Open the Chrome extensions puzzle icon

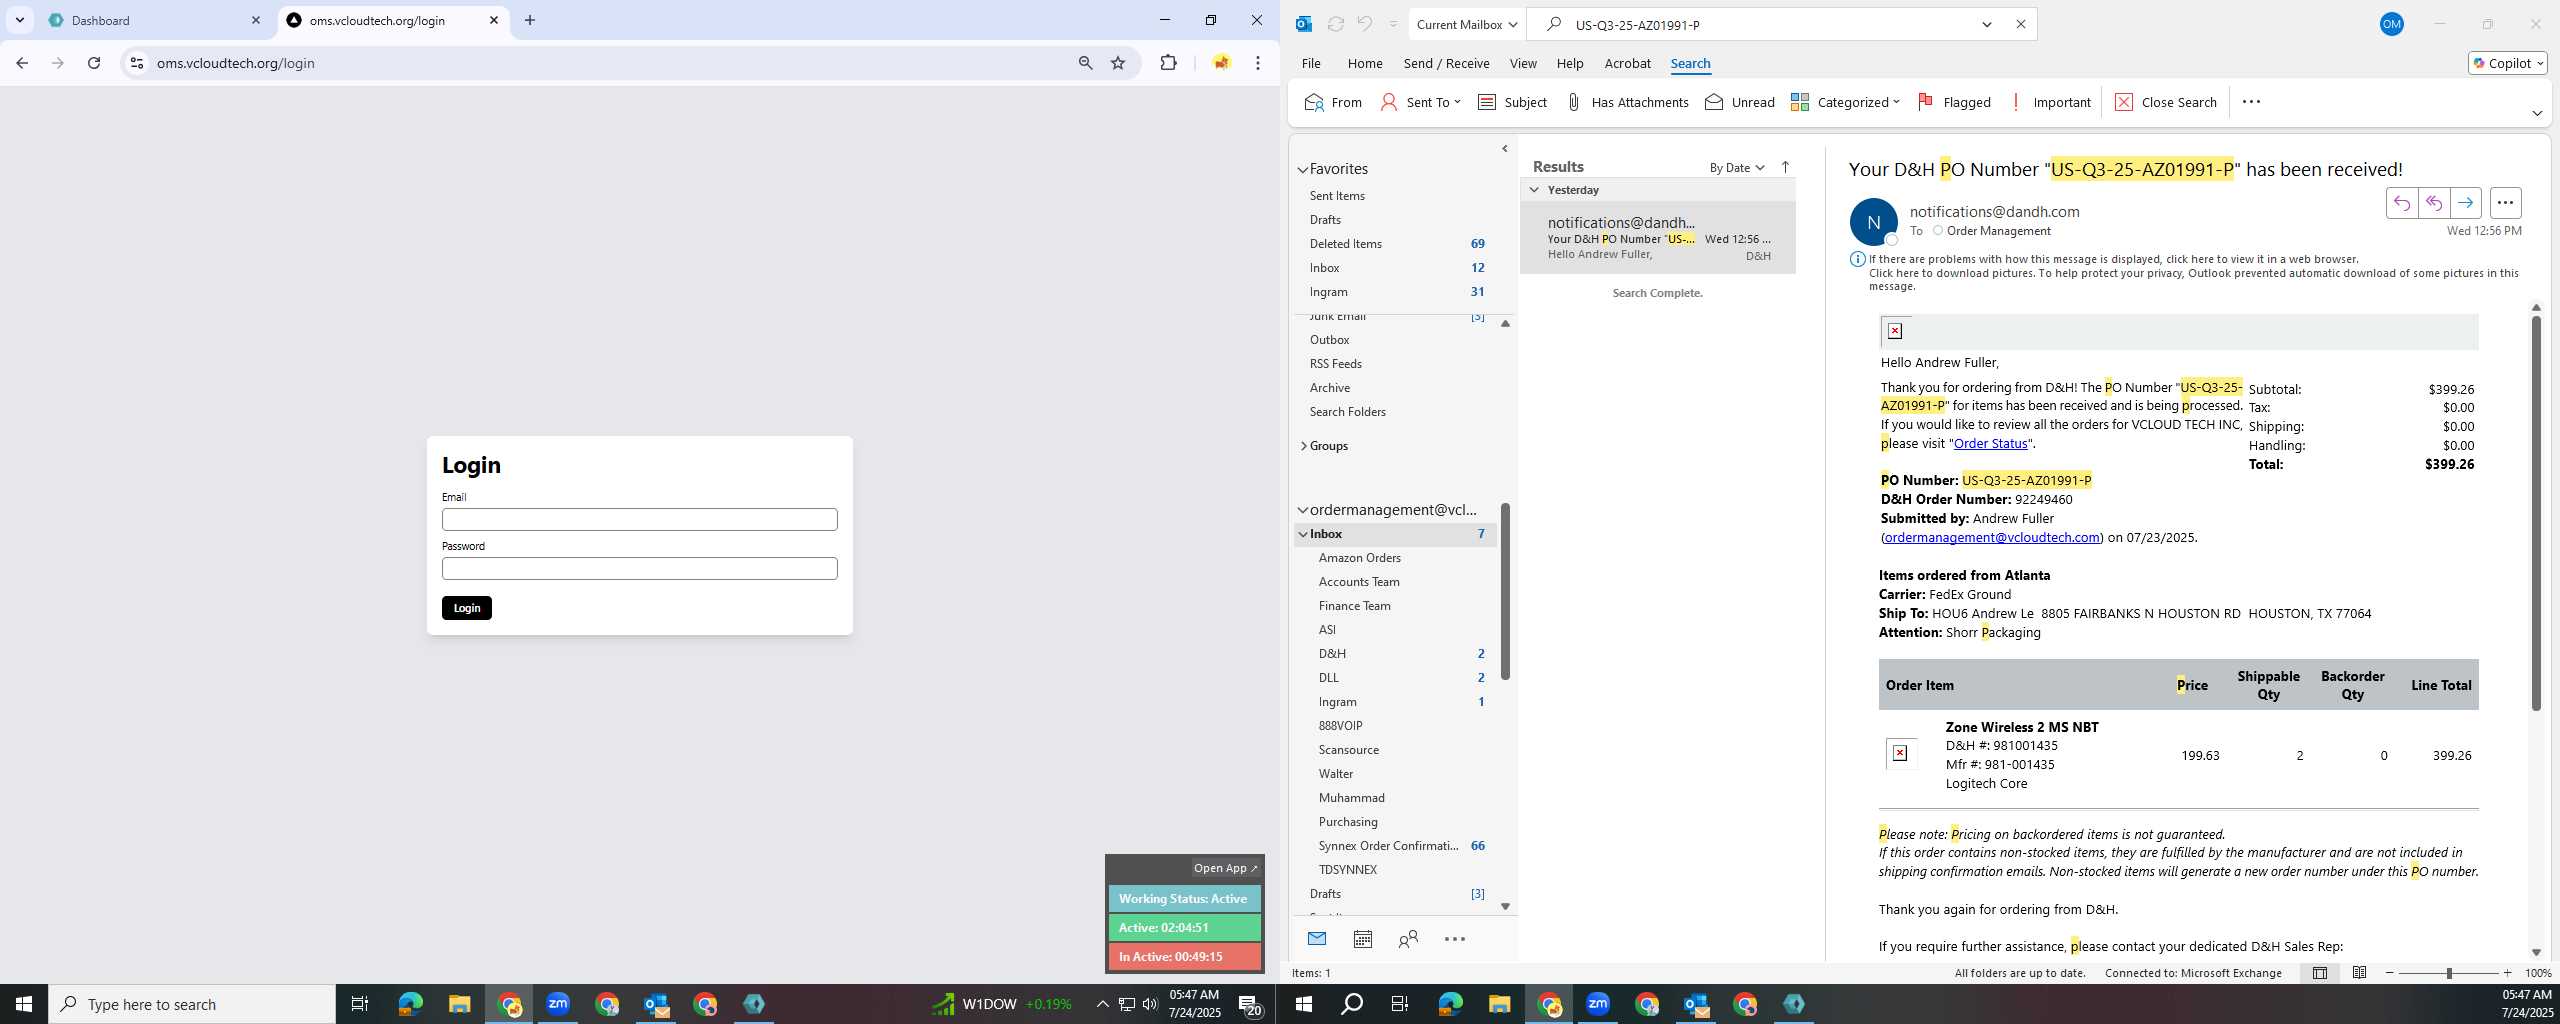coord(1168,63)
